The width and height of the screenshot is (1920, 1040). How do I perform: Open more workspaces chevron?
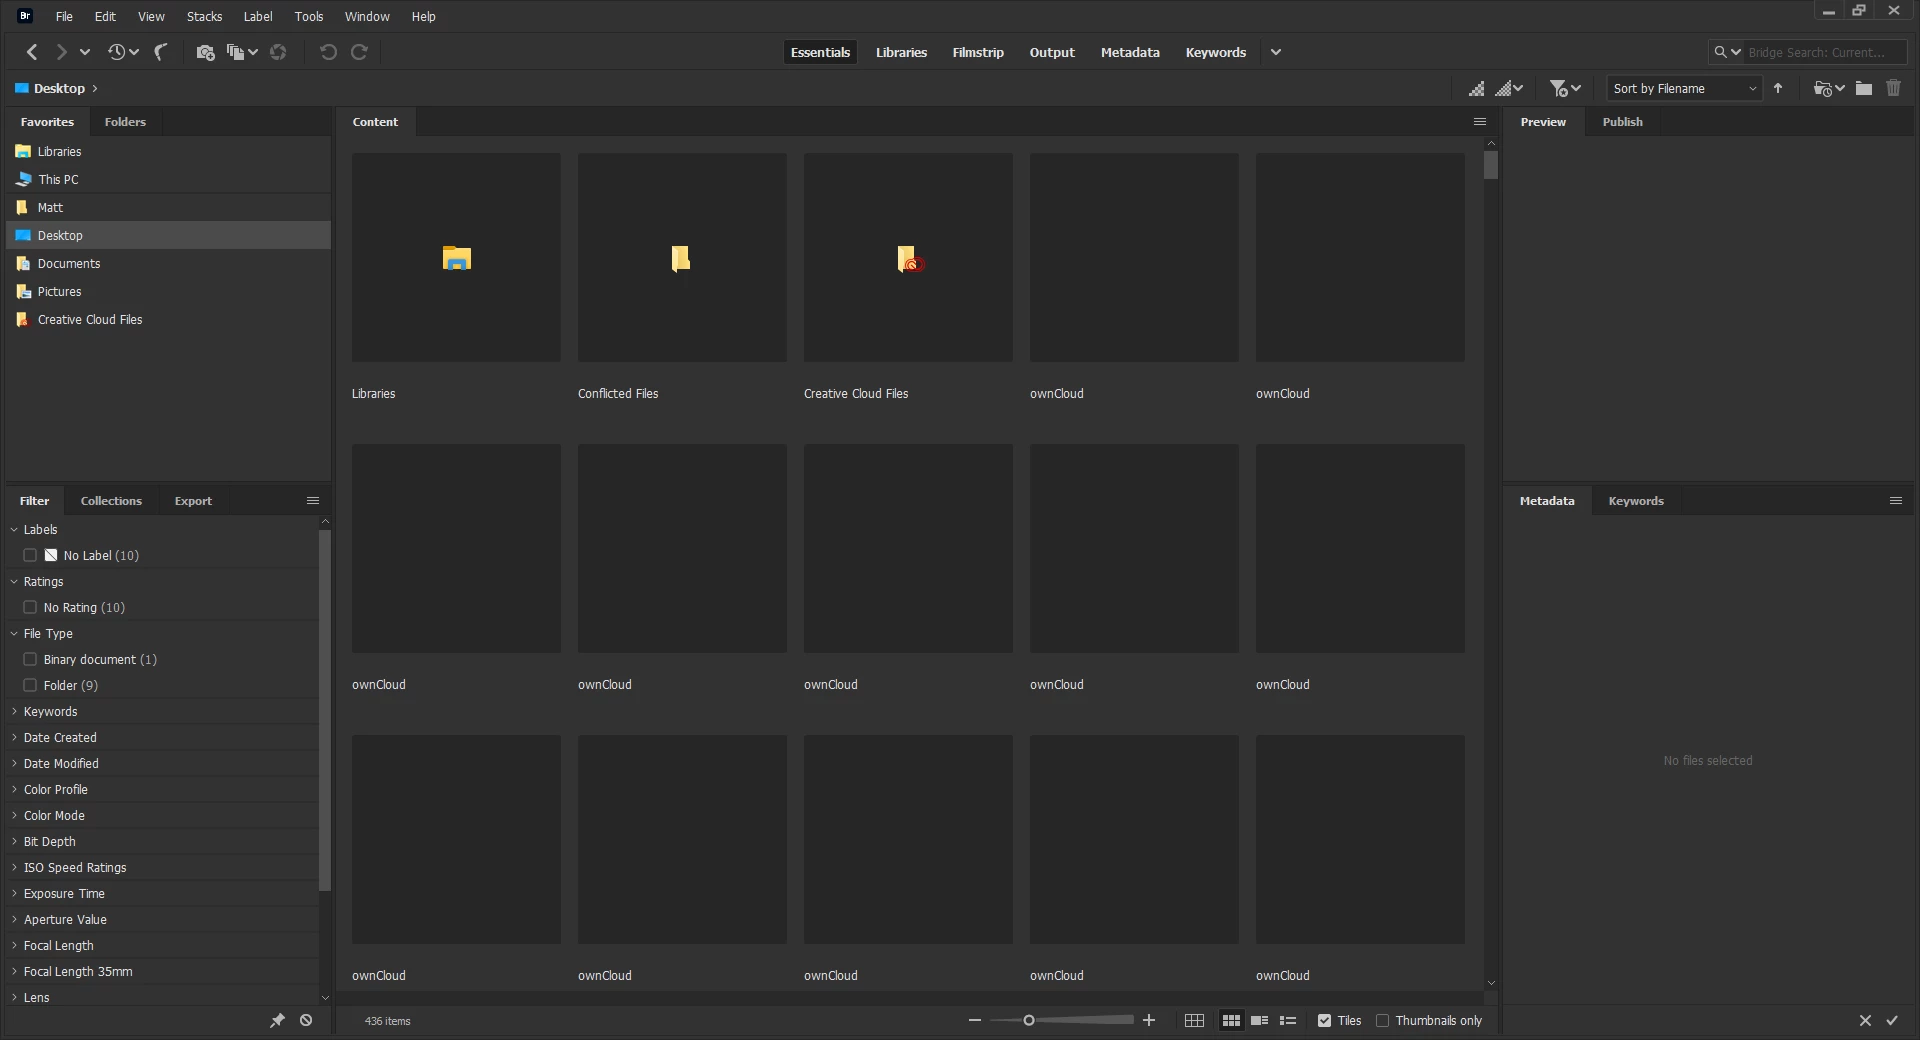(1276, 52)
